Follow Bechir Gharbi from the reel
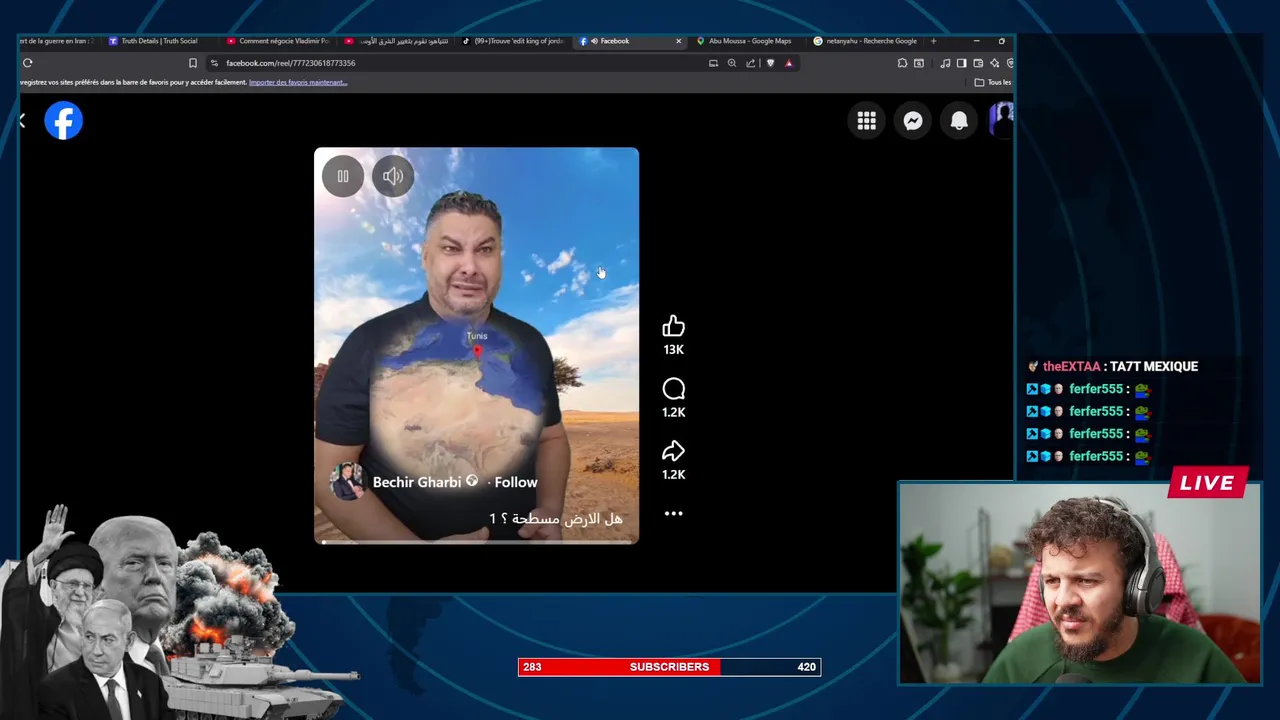This screenshot has height=720, width=1280. point(516,482)
